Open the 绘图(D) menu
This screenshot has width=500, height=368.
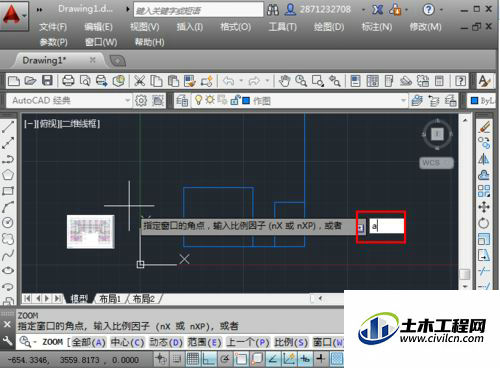(329, 27)
